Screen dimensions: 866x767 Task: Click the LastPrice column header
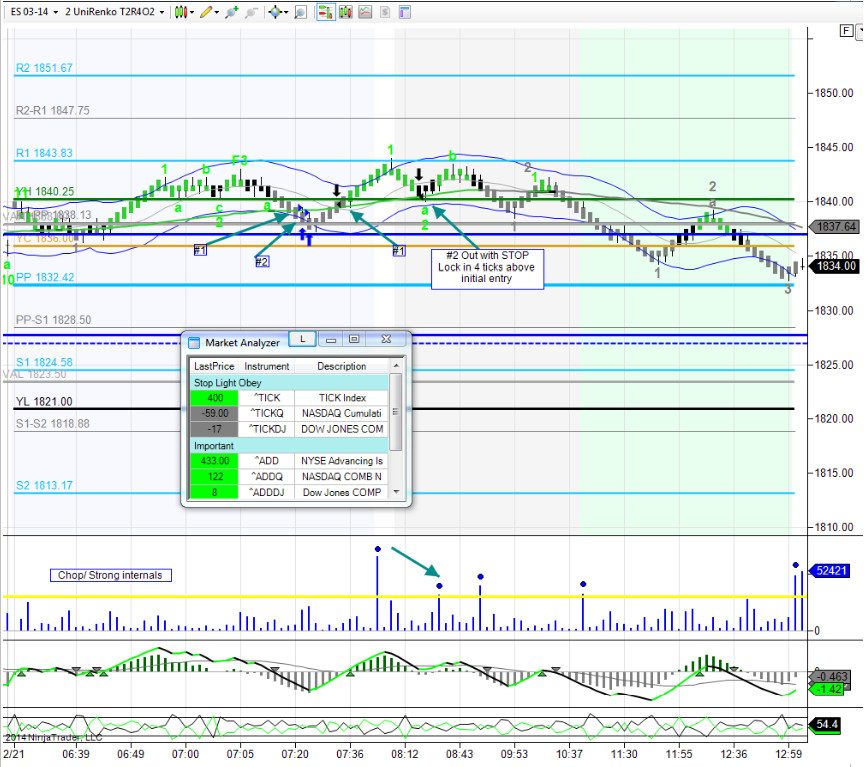214,366
